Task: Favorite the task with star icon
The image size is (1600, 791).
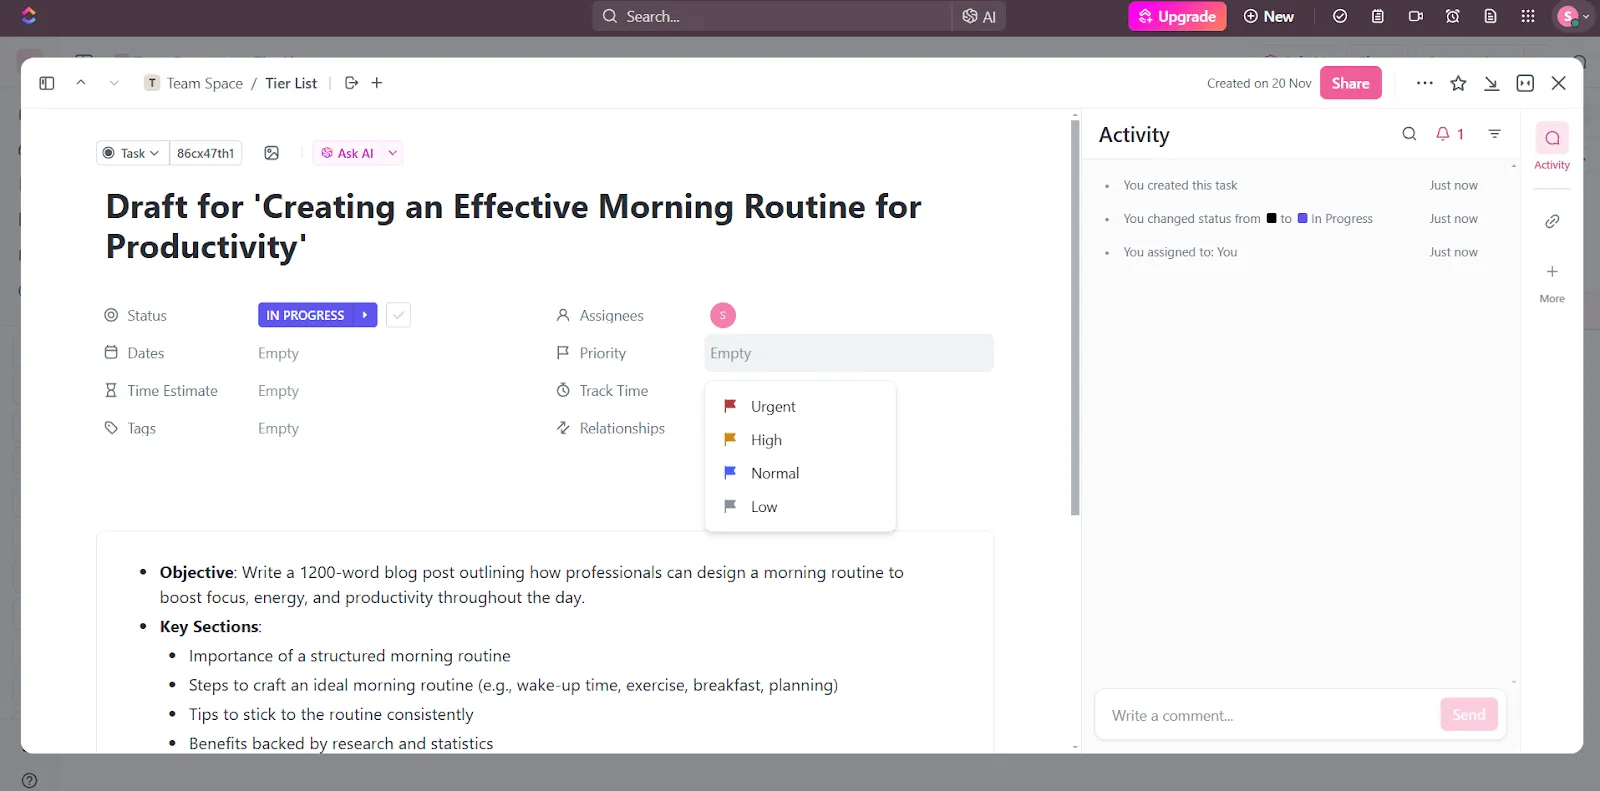Action: (1458, 83)
